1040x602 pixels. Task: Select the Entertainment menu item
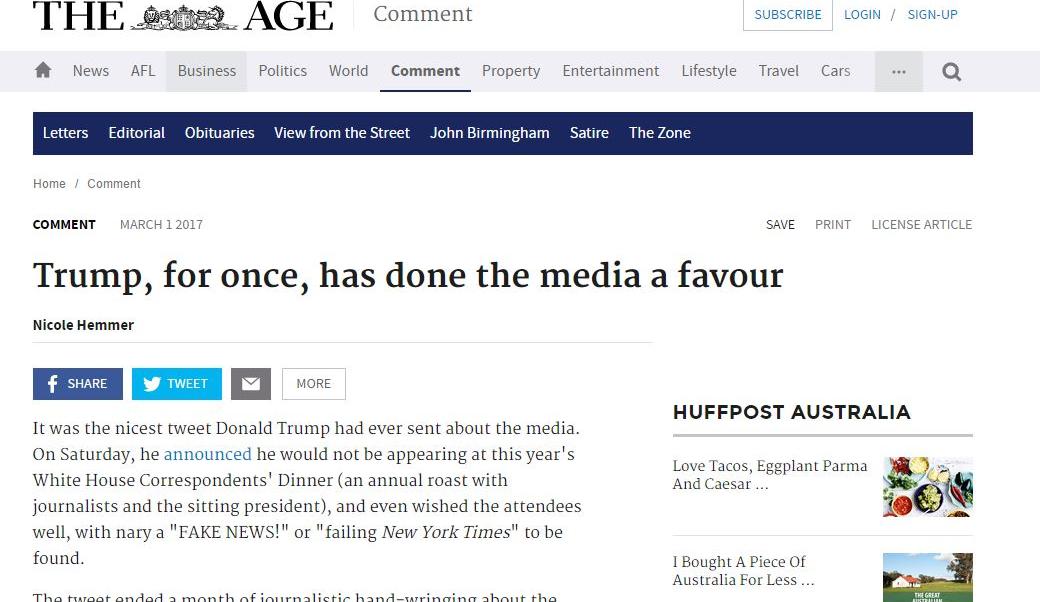coord(610,71)
